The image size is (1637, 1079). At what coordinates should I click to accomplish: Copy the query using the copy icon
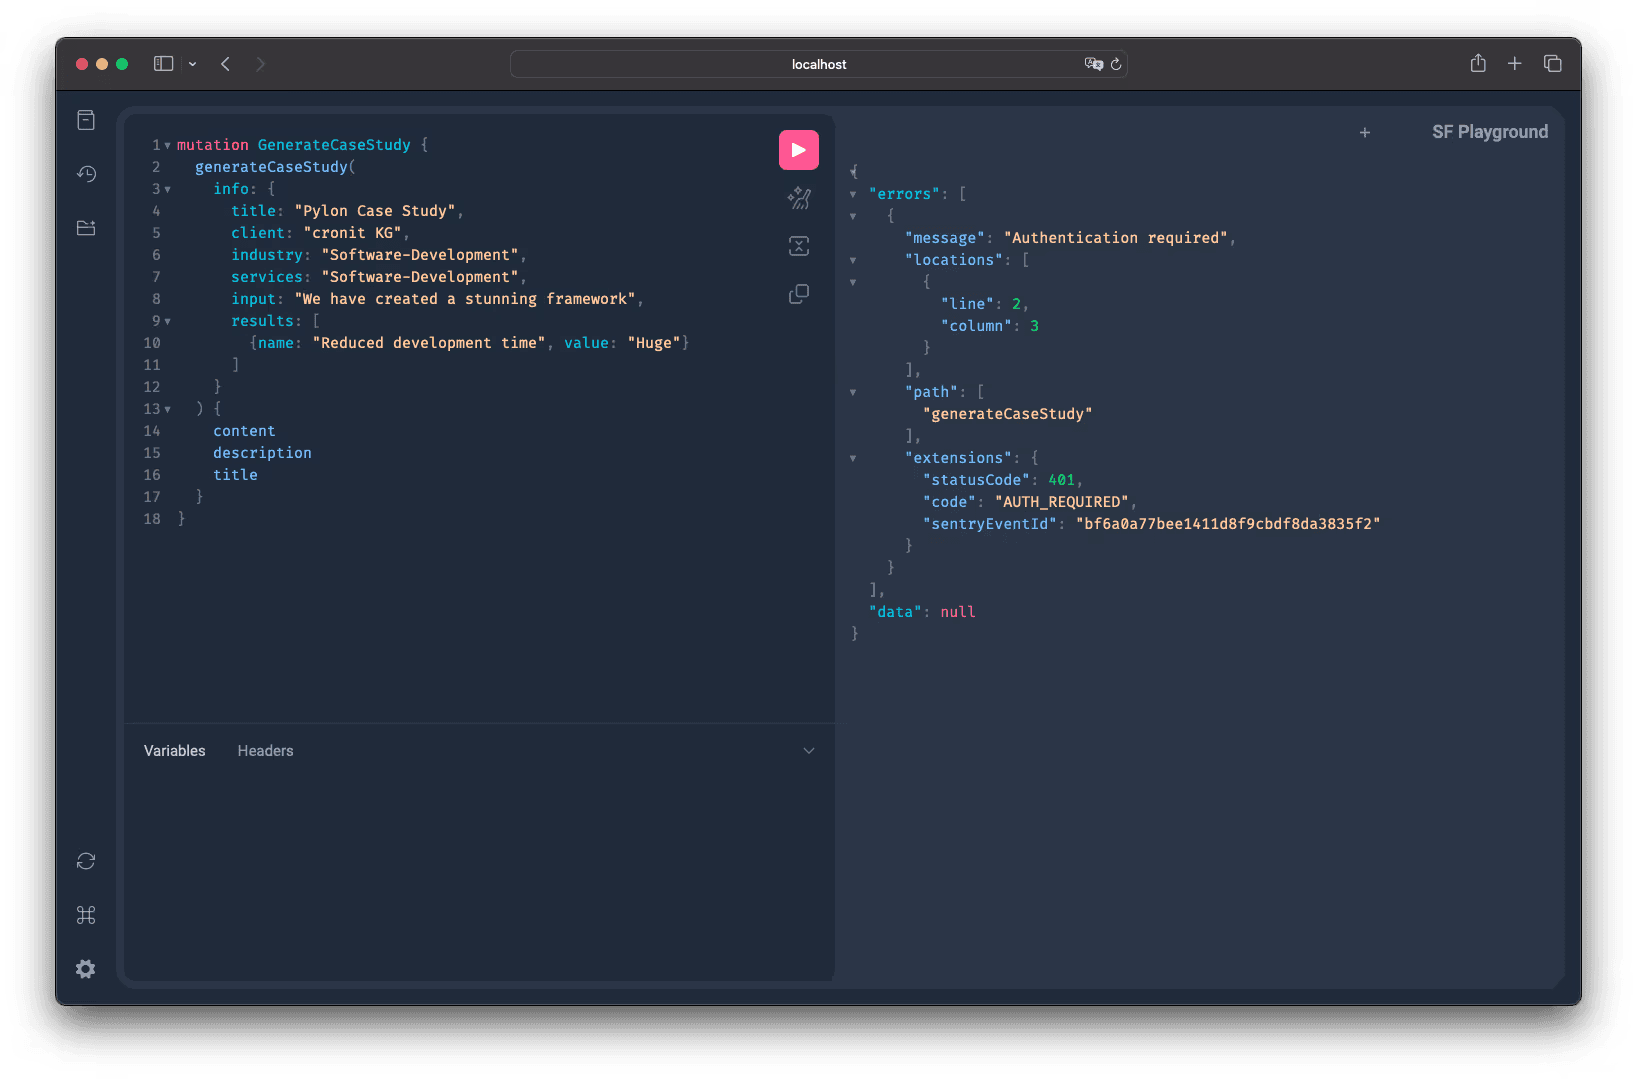click(799, 293)
